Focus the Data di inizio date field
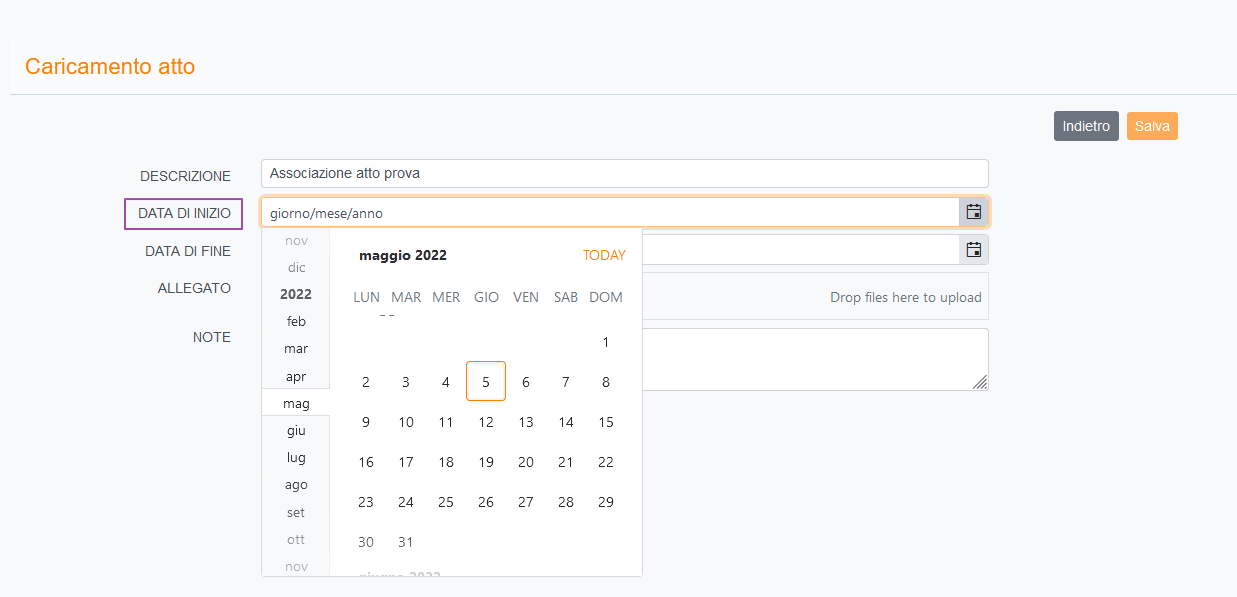This screenshot has height=597, width=1237. [x=610, y=213]
